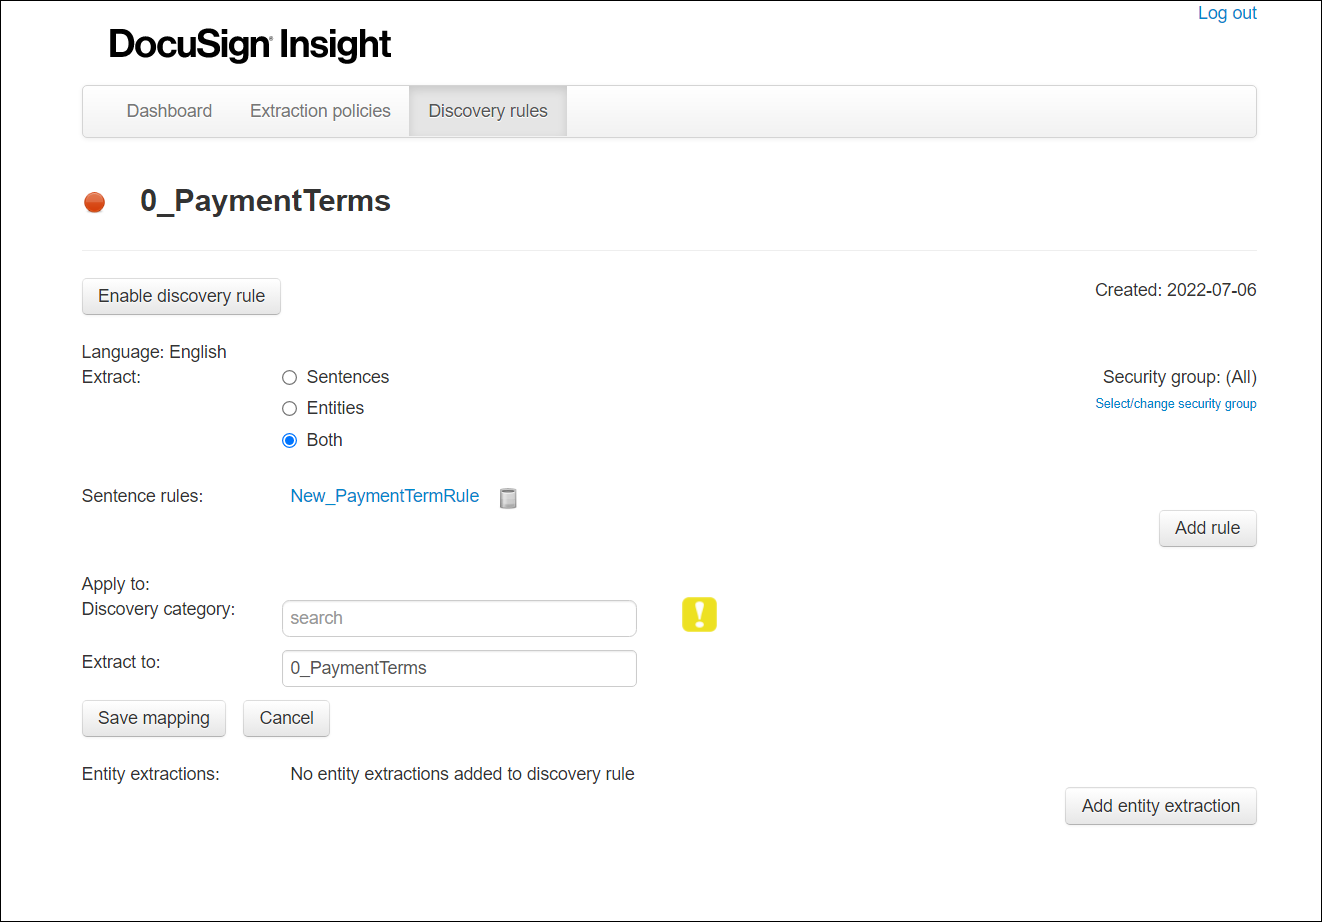Select the Entities extract option

[x=290, y=409]
